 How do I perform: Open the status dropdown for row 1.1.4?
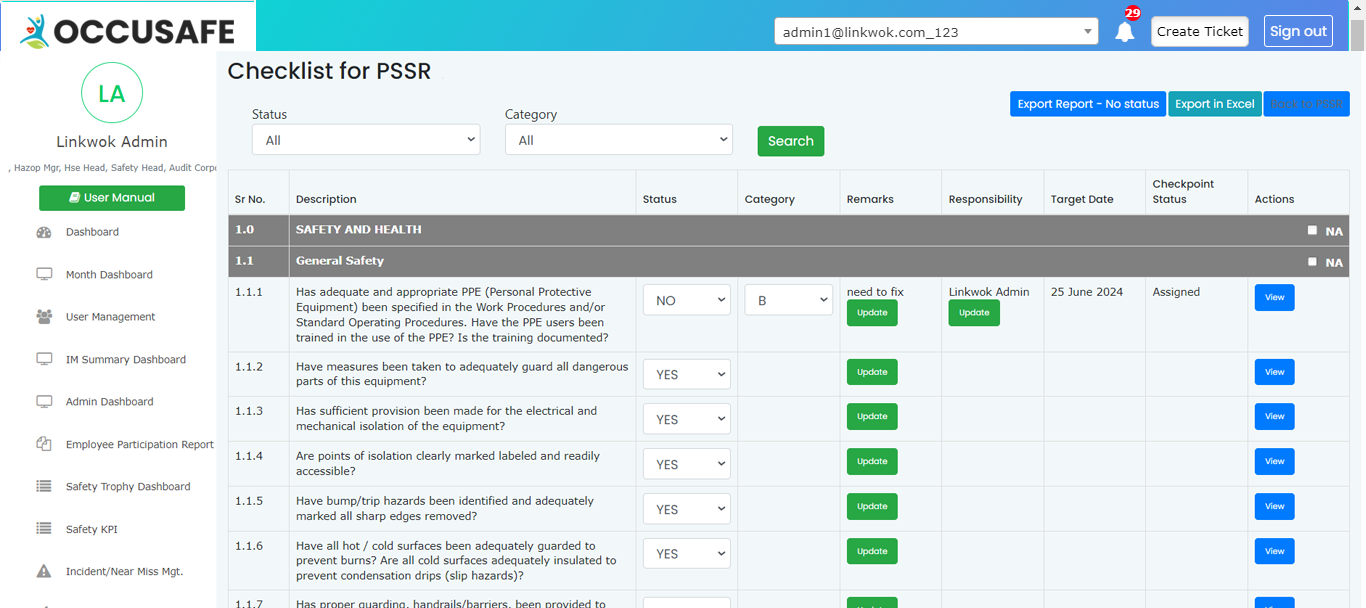687,464
